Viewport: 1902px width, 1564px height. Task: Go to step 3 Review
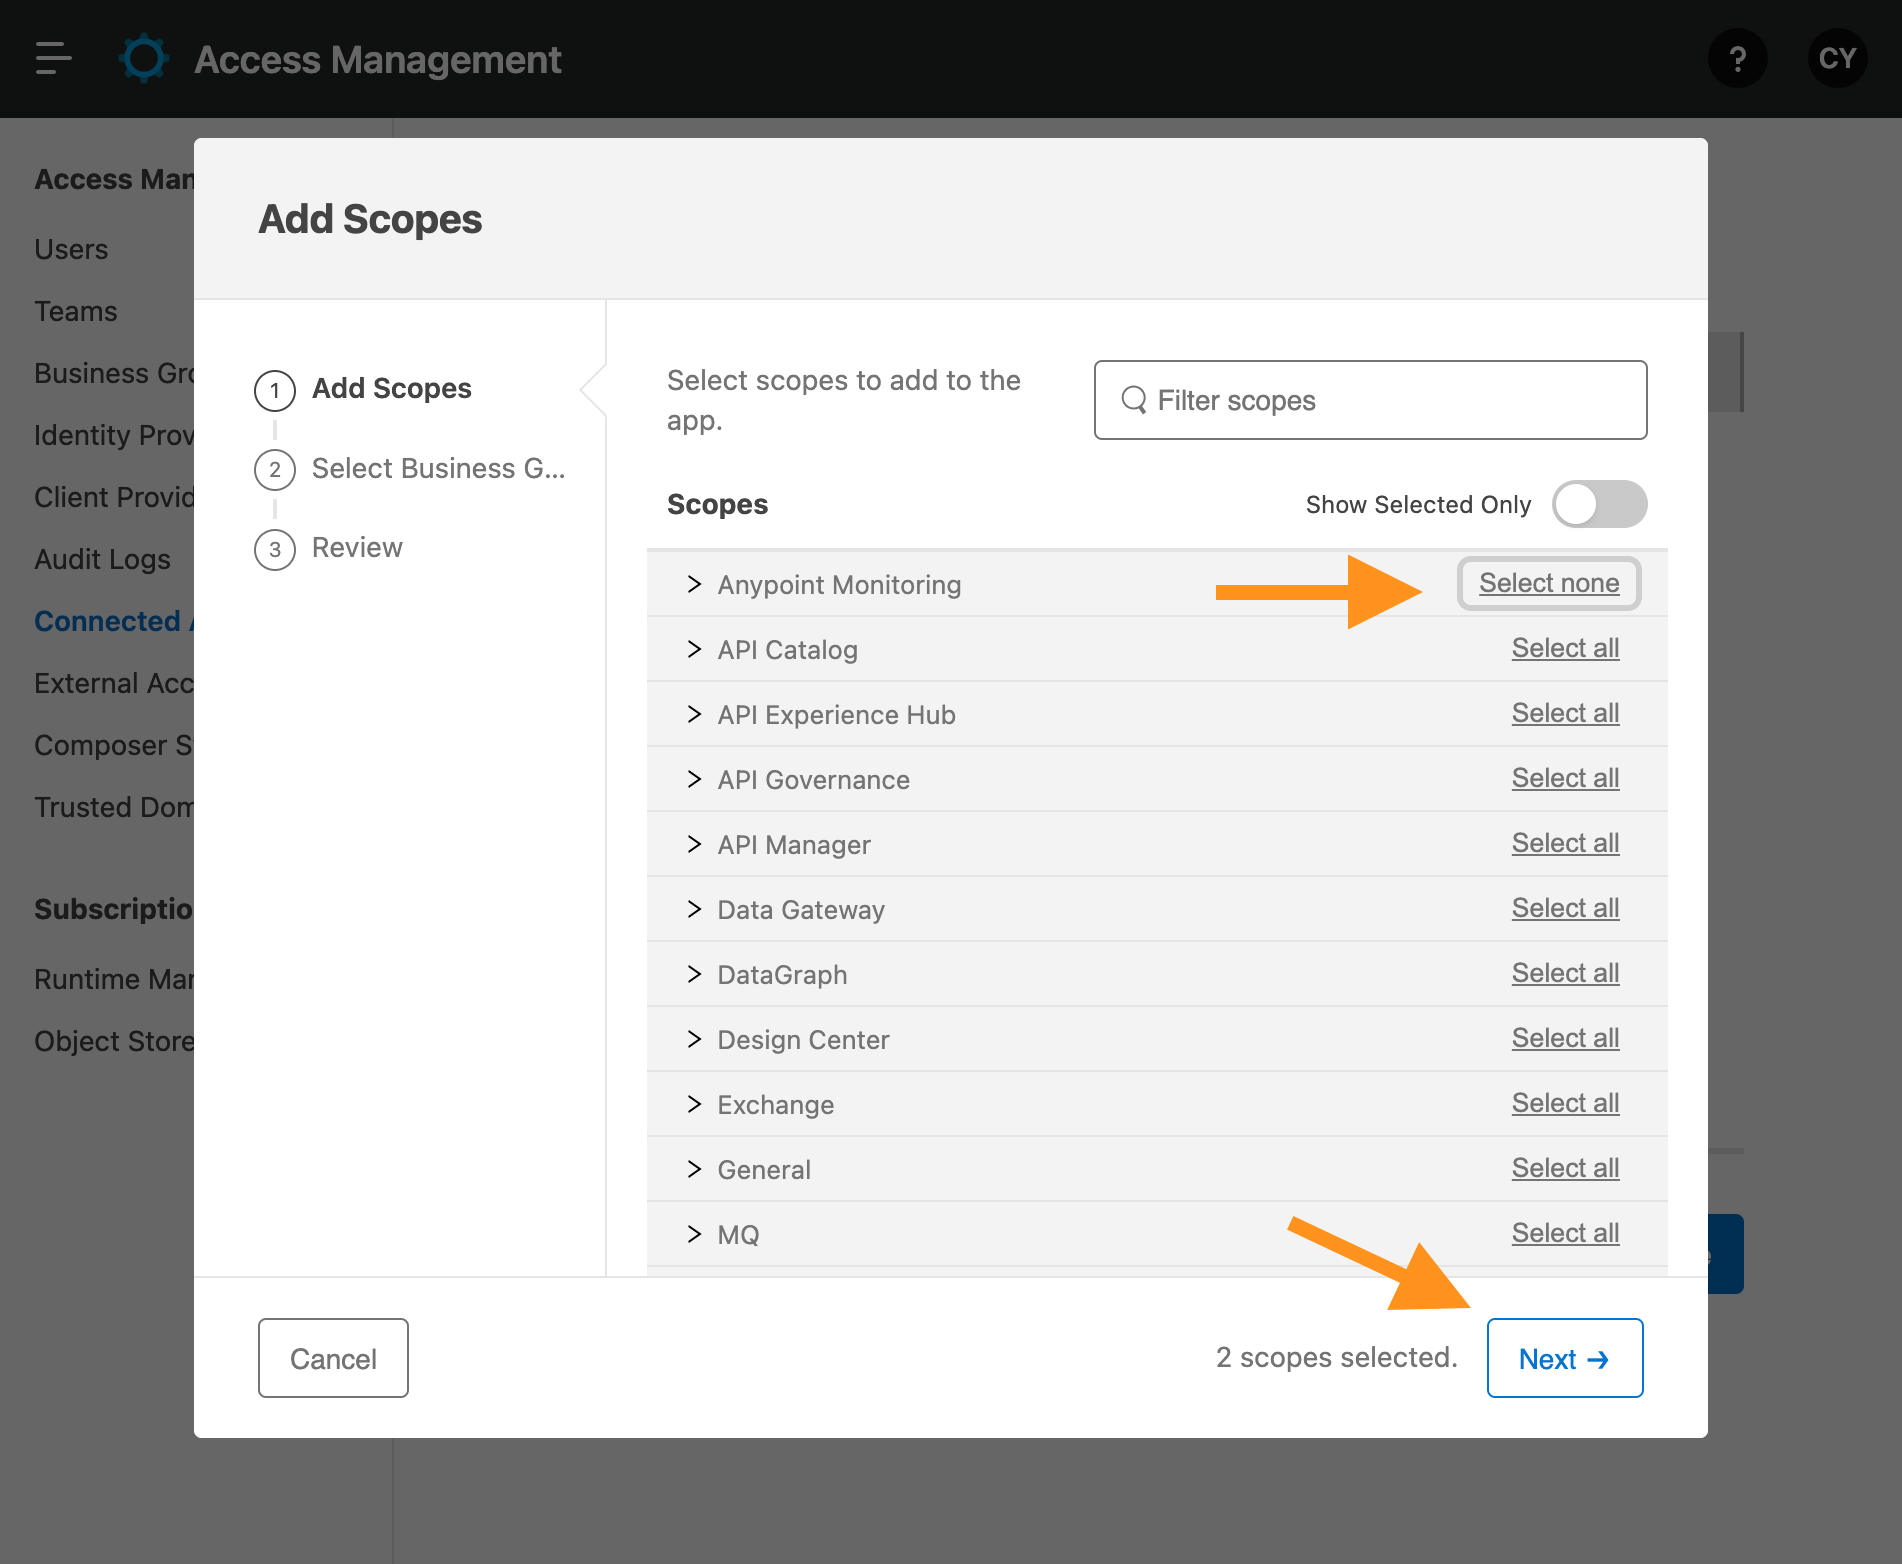click(x=329, y=549)
